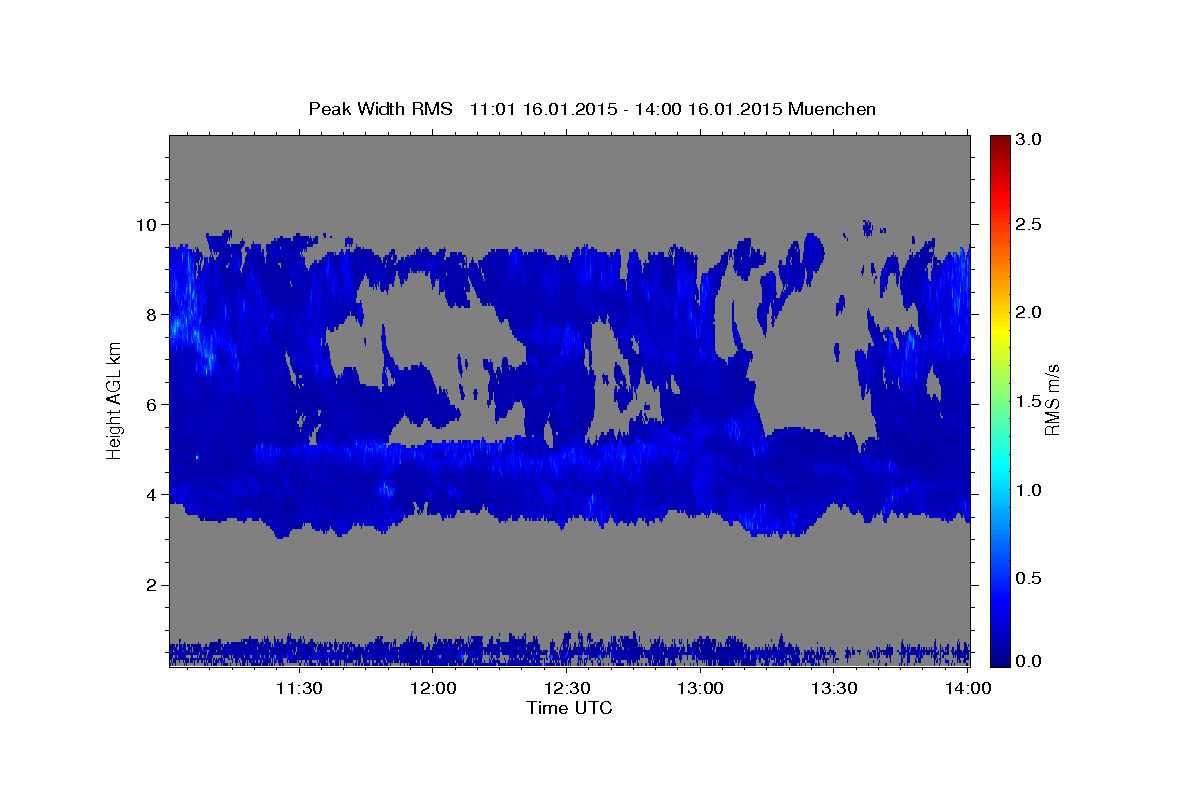The width and height of the screenshot is (1200, 800).
Task: Click the colorbar value 0.0
Action: tap(1029, 661)
